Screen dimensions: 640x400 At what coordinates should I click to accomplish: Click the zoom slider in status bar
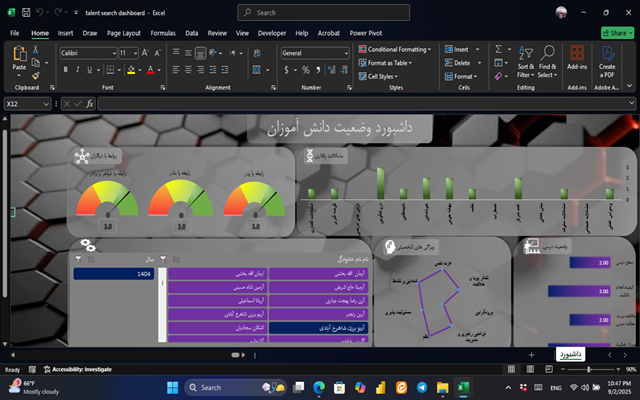click(588, 369)
